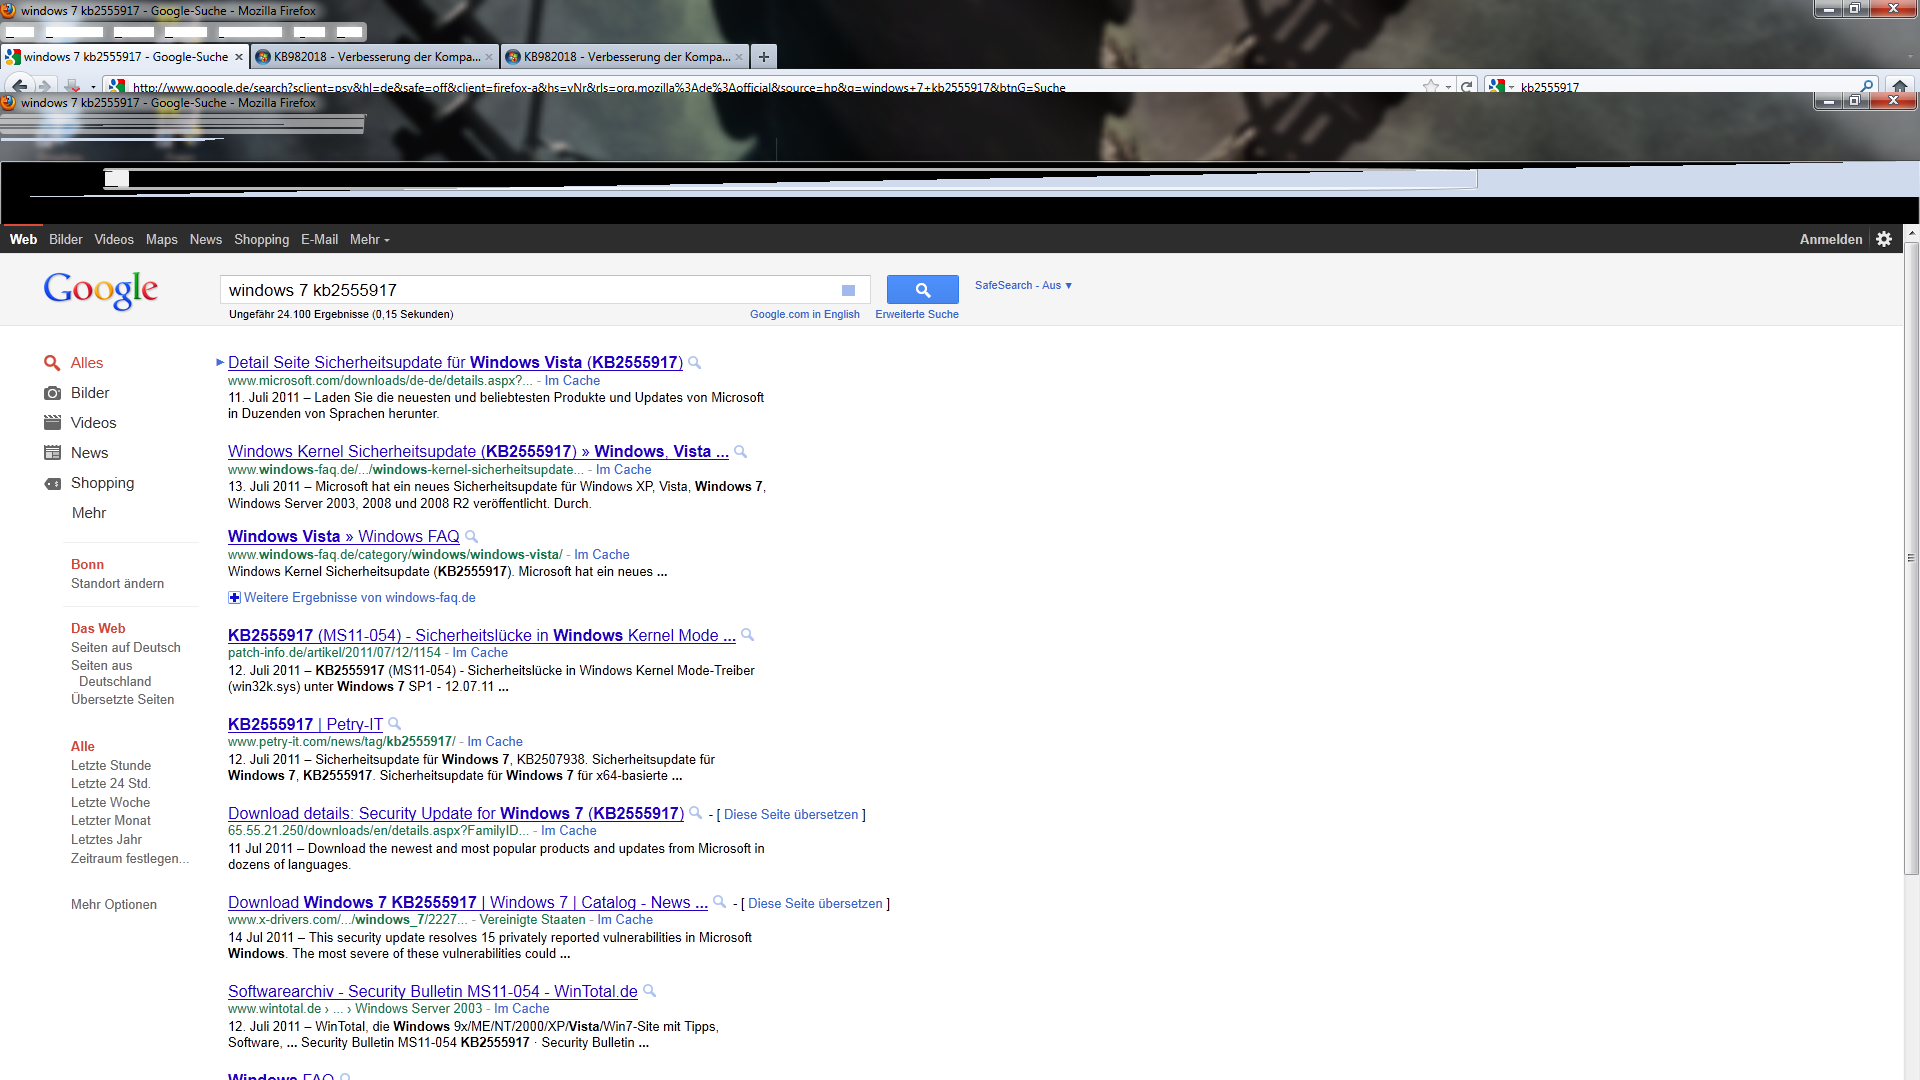
Task: Expand the Mehr dropdown in Google bar
Action: (370, 240)
